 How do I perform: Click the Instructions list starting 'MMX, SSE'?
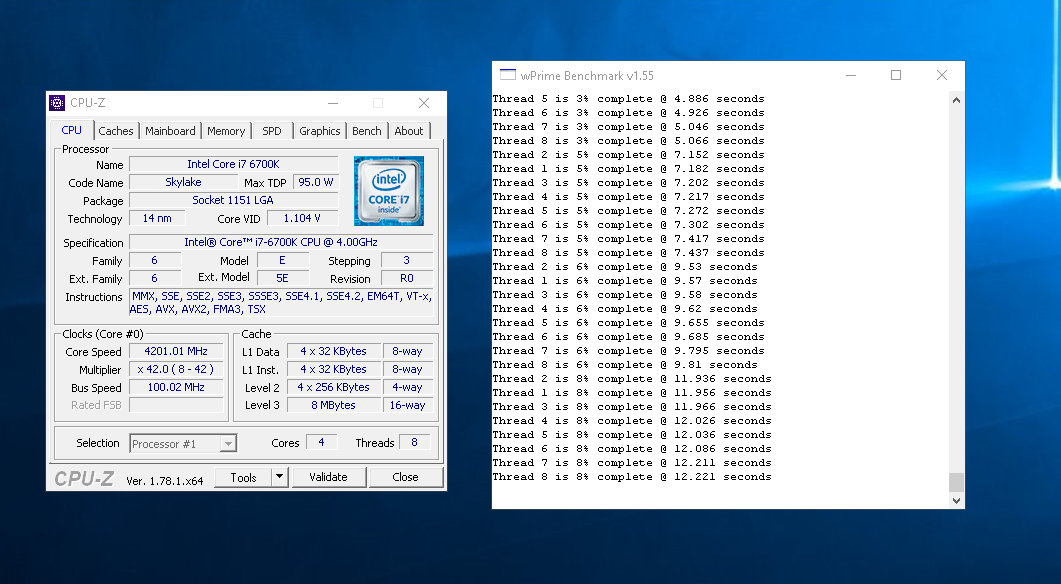pos(281,302)
